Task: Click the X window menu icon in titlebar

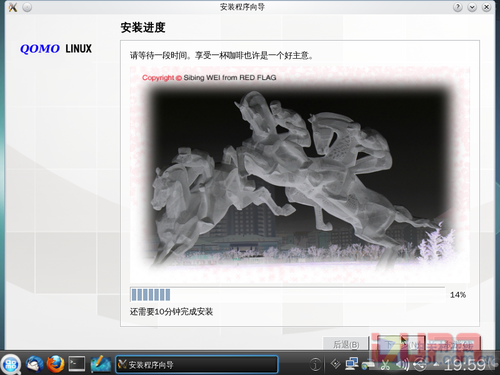Action: tap(13, 7)
